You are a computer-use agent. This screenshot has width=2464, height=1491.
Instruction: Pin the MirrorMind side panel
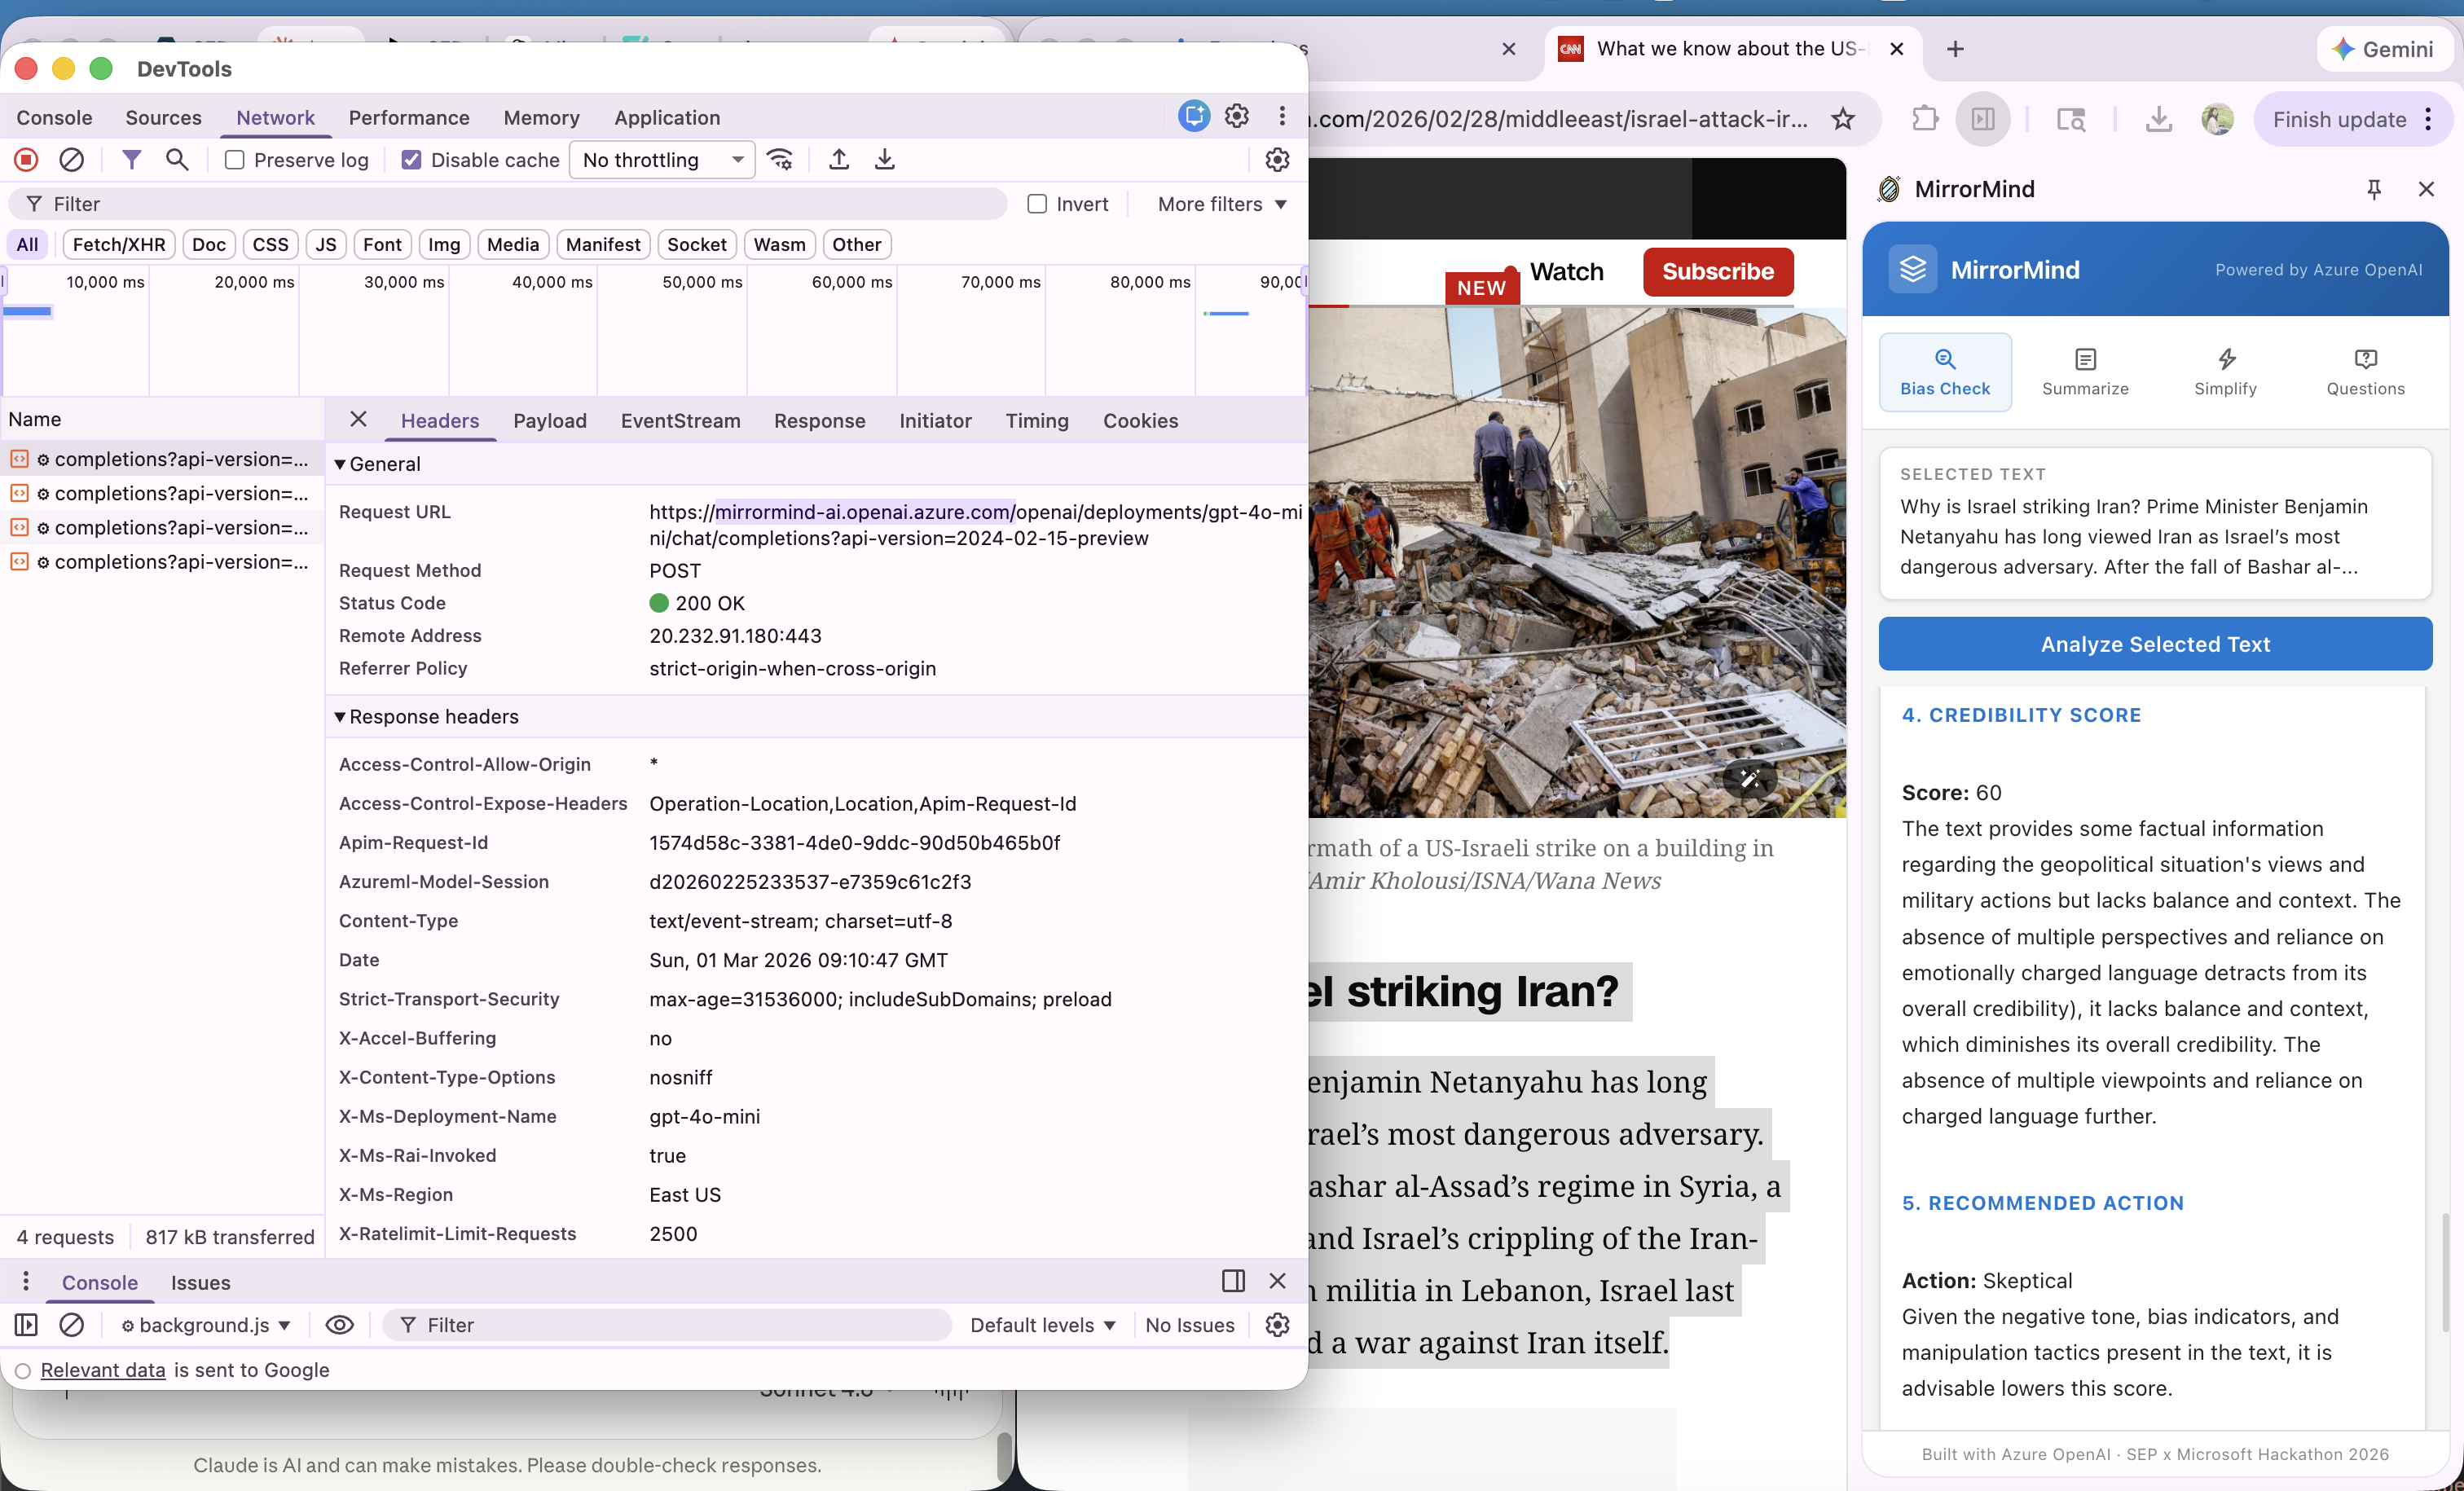pyautogui.click(x=2374, y=189)
